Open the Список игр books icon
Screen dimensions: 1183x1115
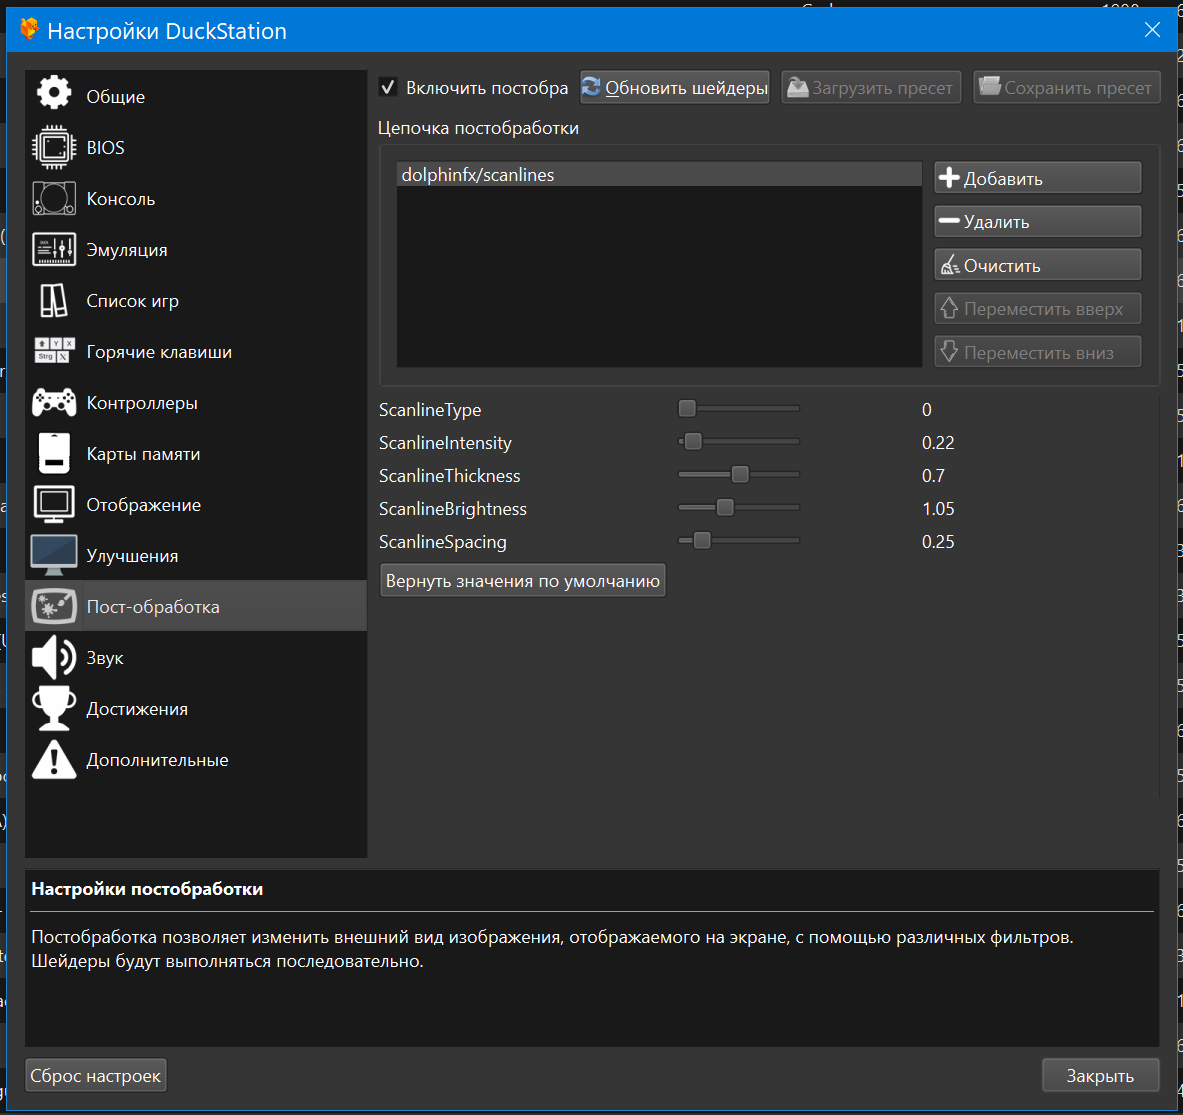pyautogui.click(x=54, y=300)
